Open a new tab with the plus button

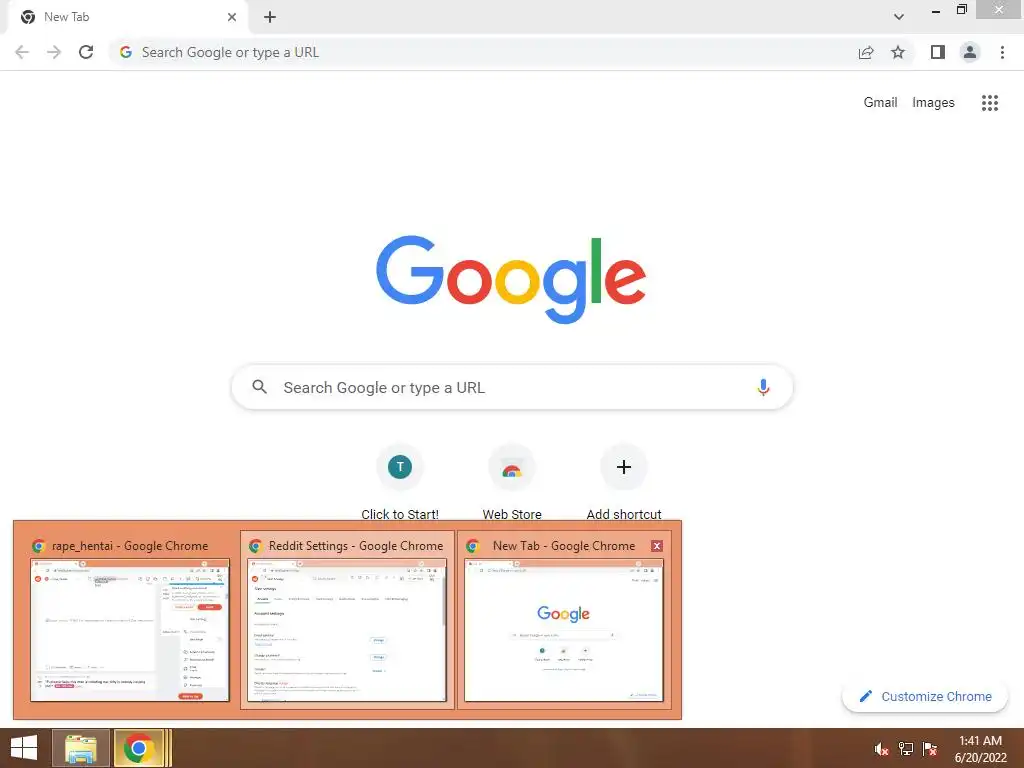(x=270, y=17)
